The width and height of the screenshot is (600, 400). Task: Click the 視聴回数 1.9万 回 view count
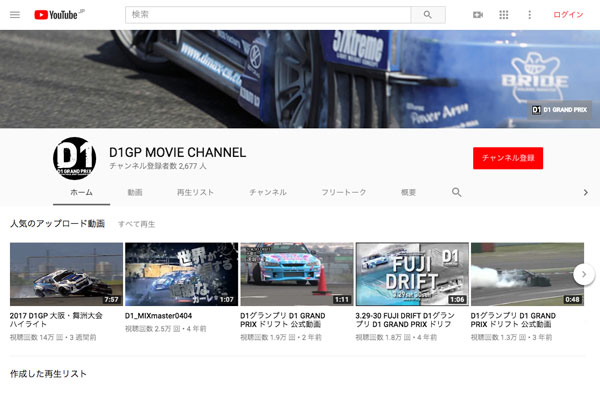coord(268,338)
